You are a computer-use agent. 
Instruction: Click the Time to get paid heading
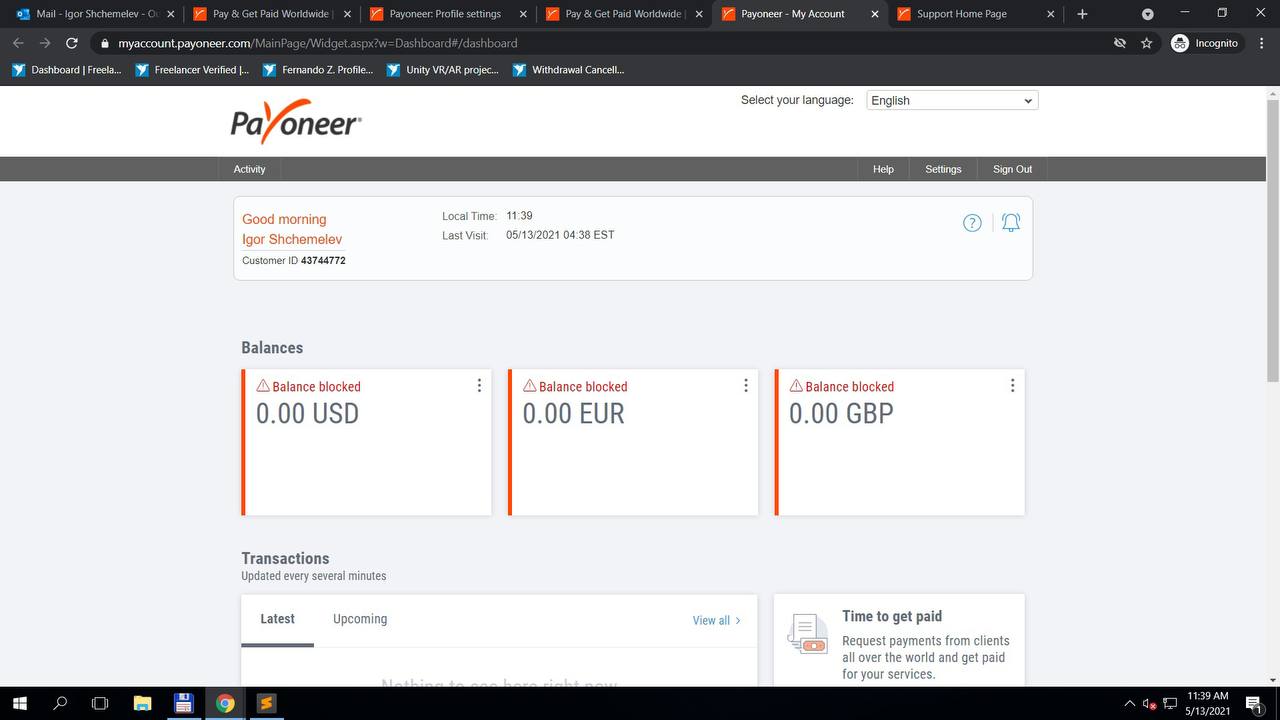point(892,616)
